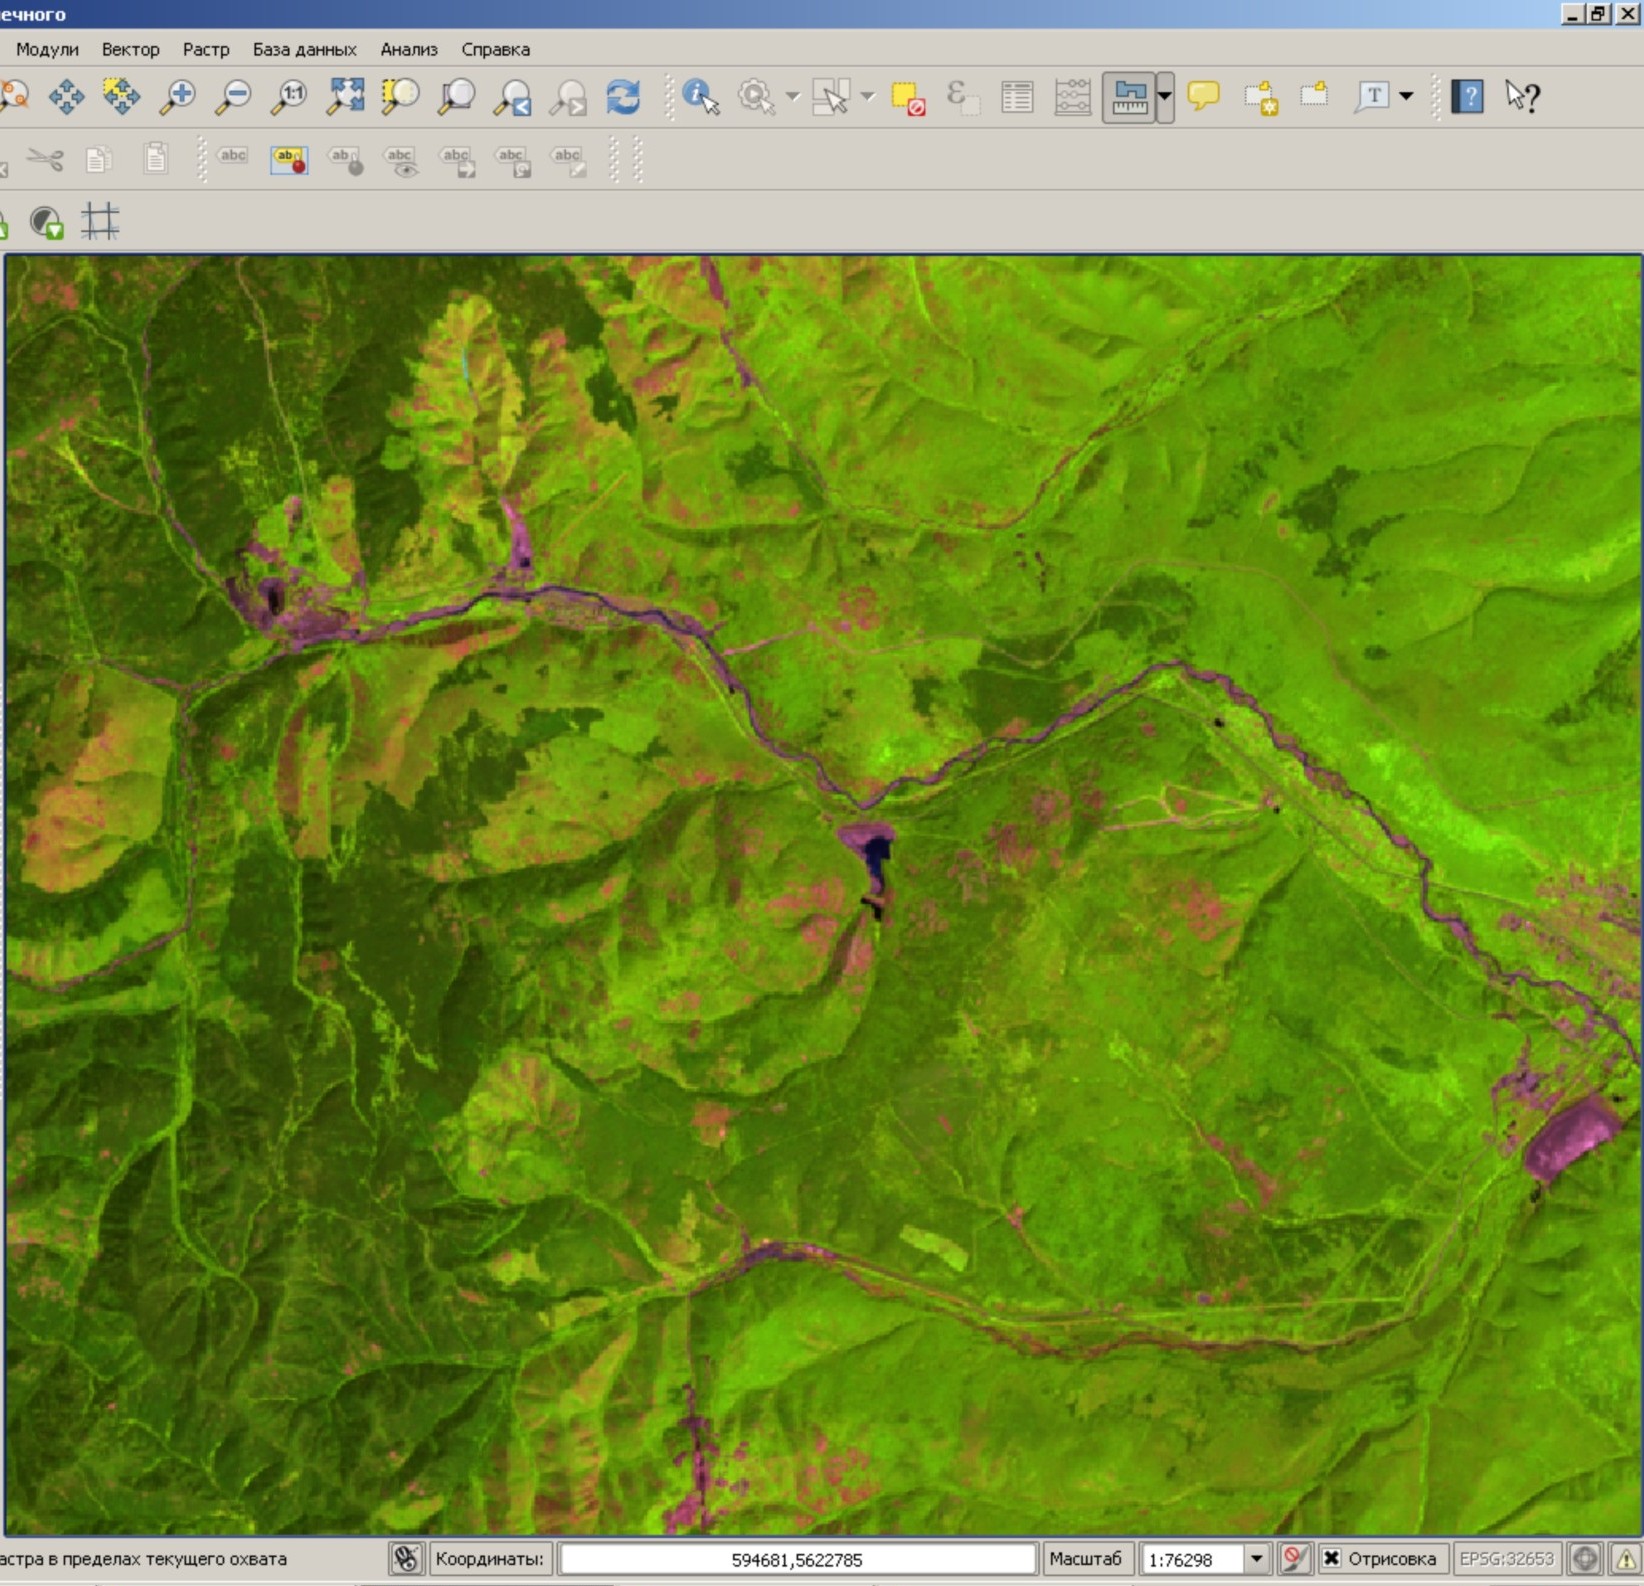Screen dimensions: 1644x1586
Task: Click the Zoom to native resolution 1:1 icon
Action: pos(290,97)
